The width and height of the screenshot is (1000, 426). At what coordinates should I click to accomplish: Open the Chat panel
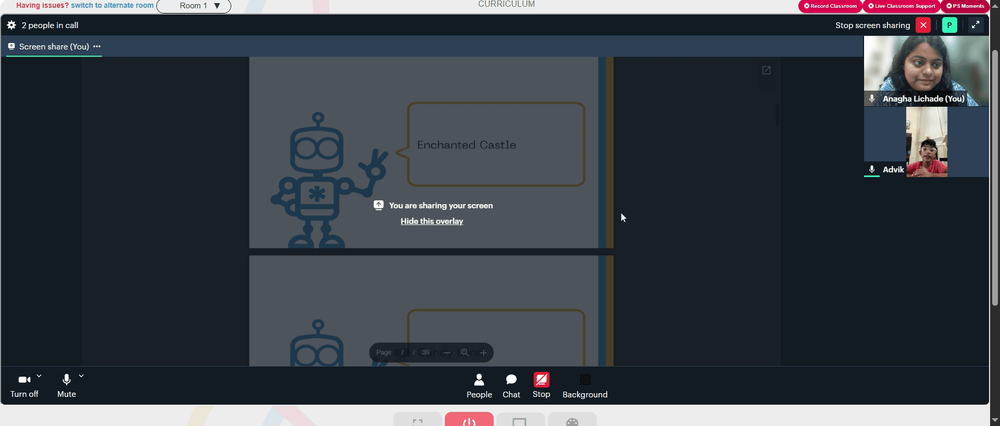coord(511,386)
